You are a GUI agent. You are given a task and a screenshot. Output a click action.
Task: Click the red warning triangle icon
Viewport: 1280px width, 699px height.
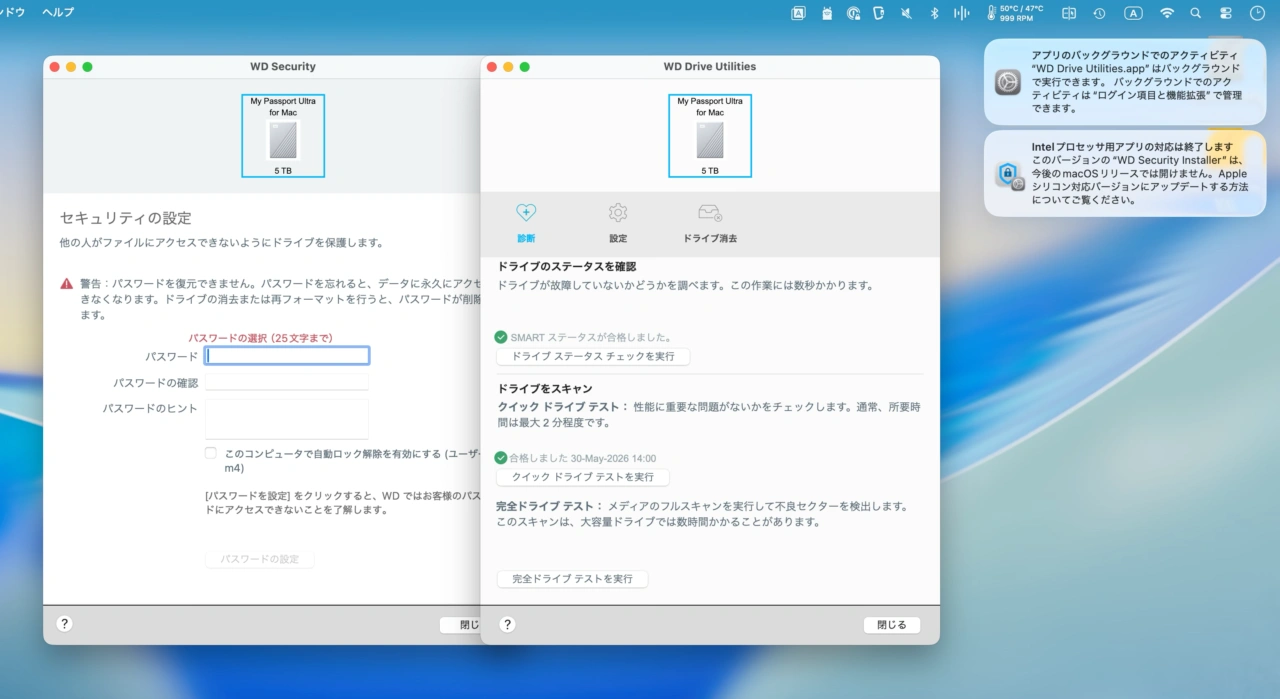click(67, 284)
